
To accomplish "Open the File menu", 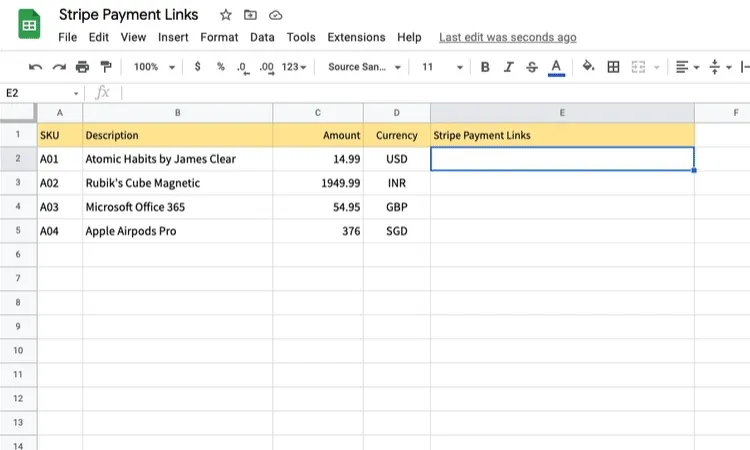I will pos(67,37).
